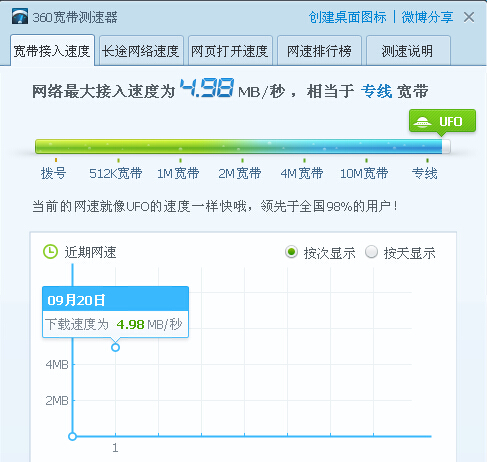Viewport: 487px width, 462px height.
Task: Click the white end handle of the speed bar
Action: click(446, 147)
